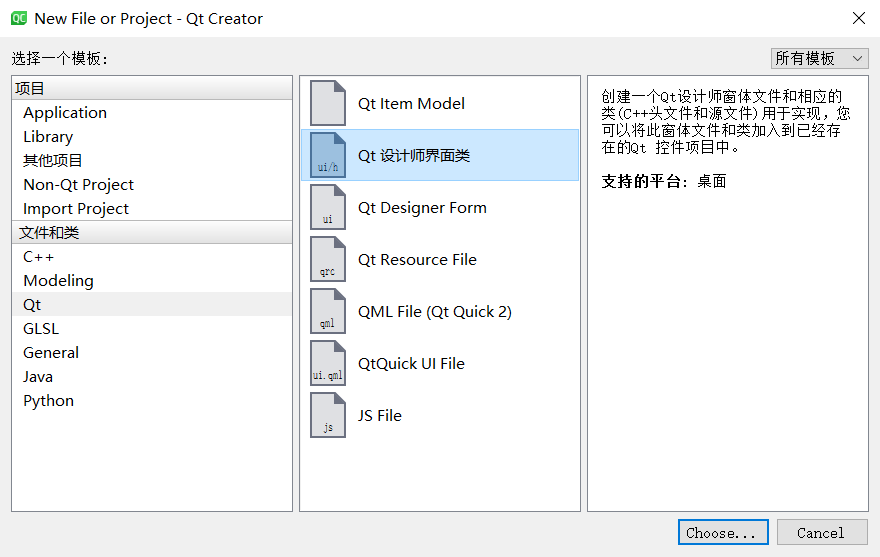The width and height of the screenshot is (880, 557).
Task: Select the Non-Qt Project category
Action: [x=152, y=185]
